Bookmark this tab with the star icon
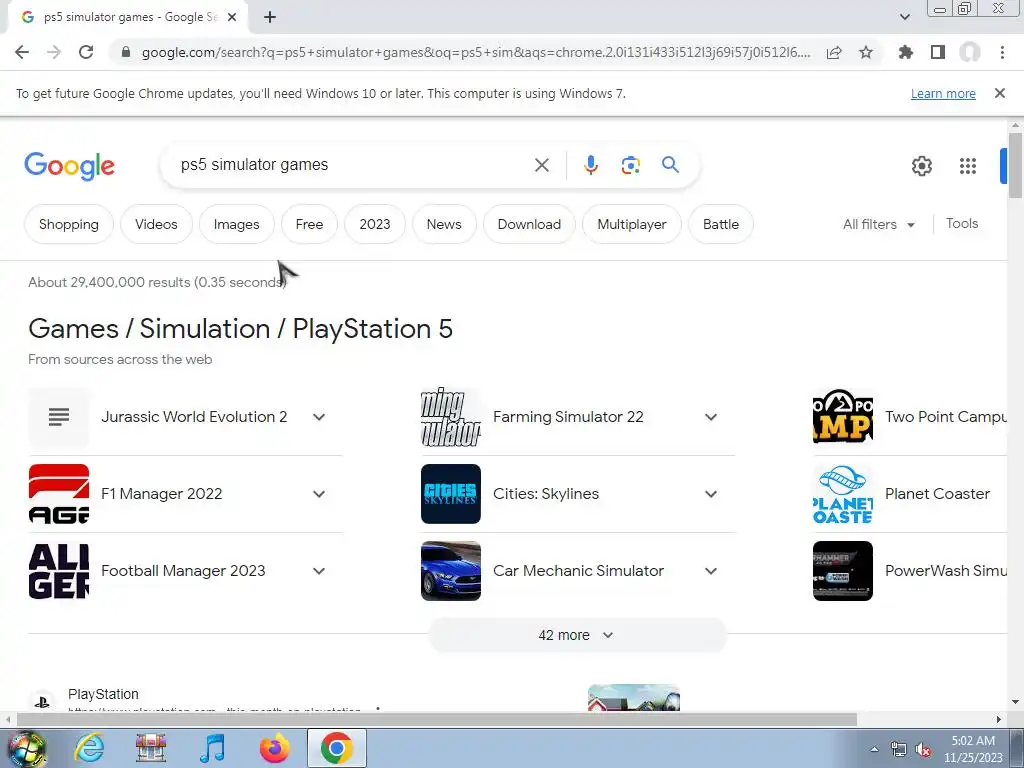Viewport: 1024px width, 768px height. (x=866, y=52)
